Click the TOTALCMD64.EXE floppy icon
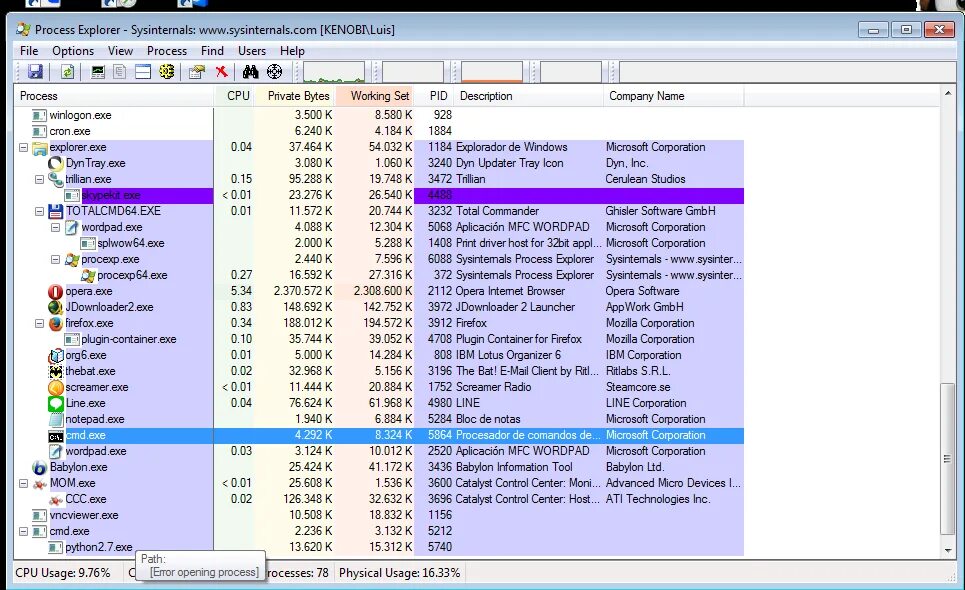The height and width of the screenshot is (590, 965). 55,211
